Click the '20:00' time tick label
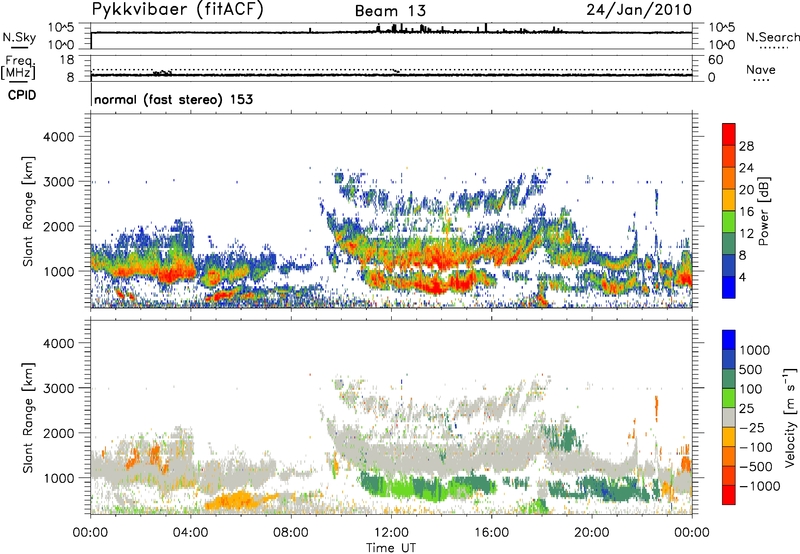This screenshot has width=800, height=554. click(x=592, y=533)
